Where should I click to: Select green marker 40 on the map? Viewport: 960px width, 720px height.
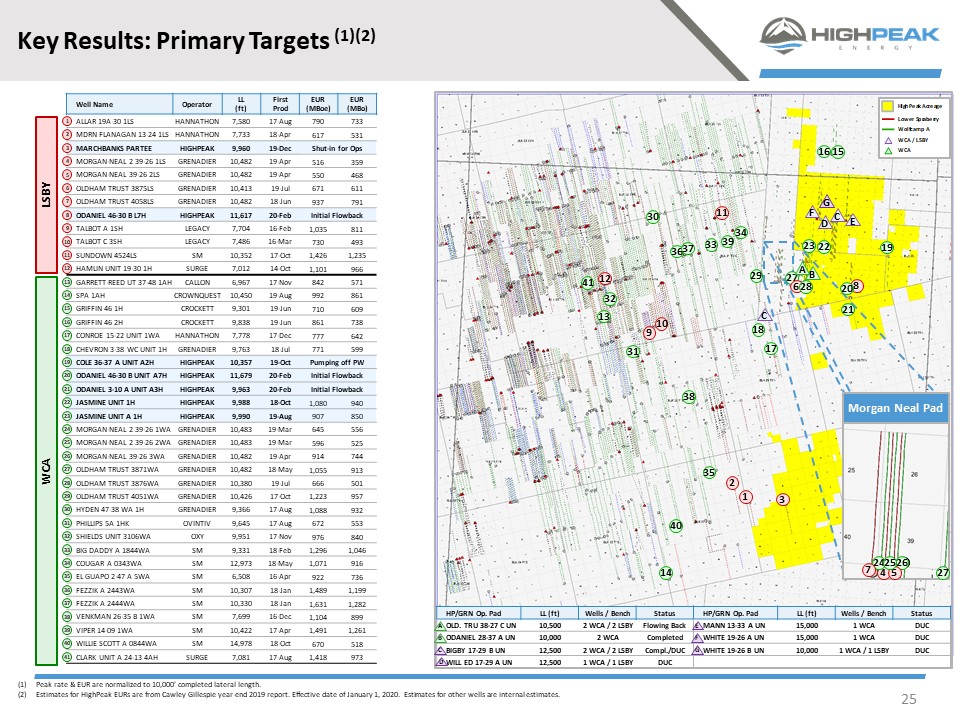676,525
